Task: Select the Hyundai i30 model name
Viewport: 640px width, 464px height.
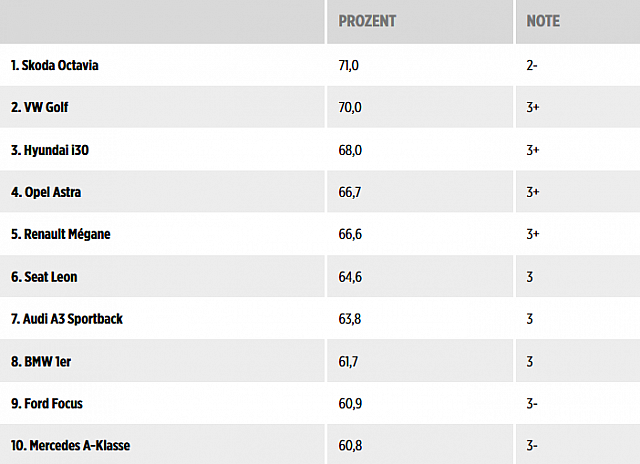Action: click(50, 150)
